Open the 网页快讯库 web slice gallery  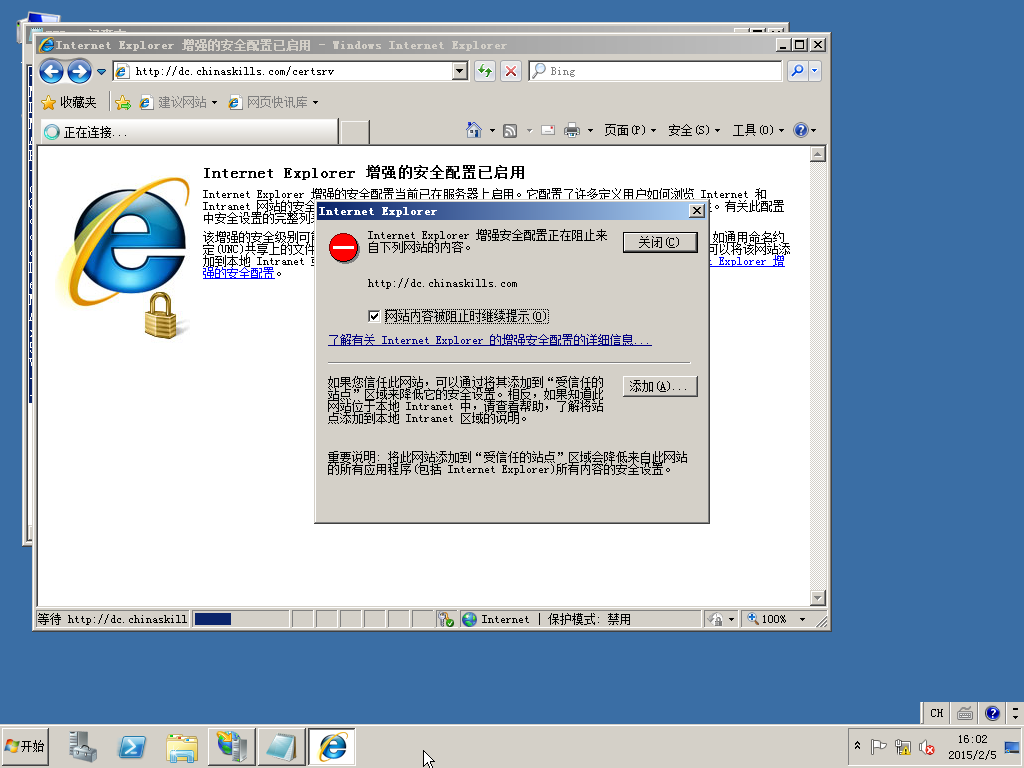coord(274,103)
